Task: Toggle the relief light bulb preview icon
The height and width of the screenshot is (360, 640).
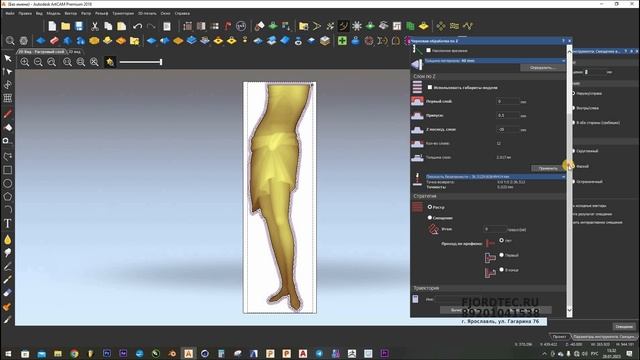Action: (x=110, y=62)
